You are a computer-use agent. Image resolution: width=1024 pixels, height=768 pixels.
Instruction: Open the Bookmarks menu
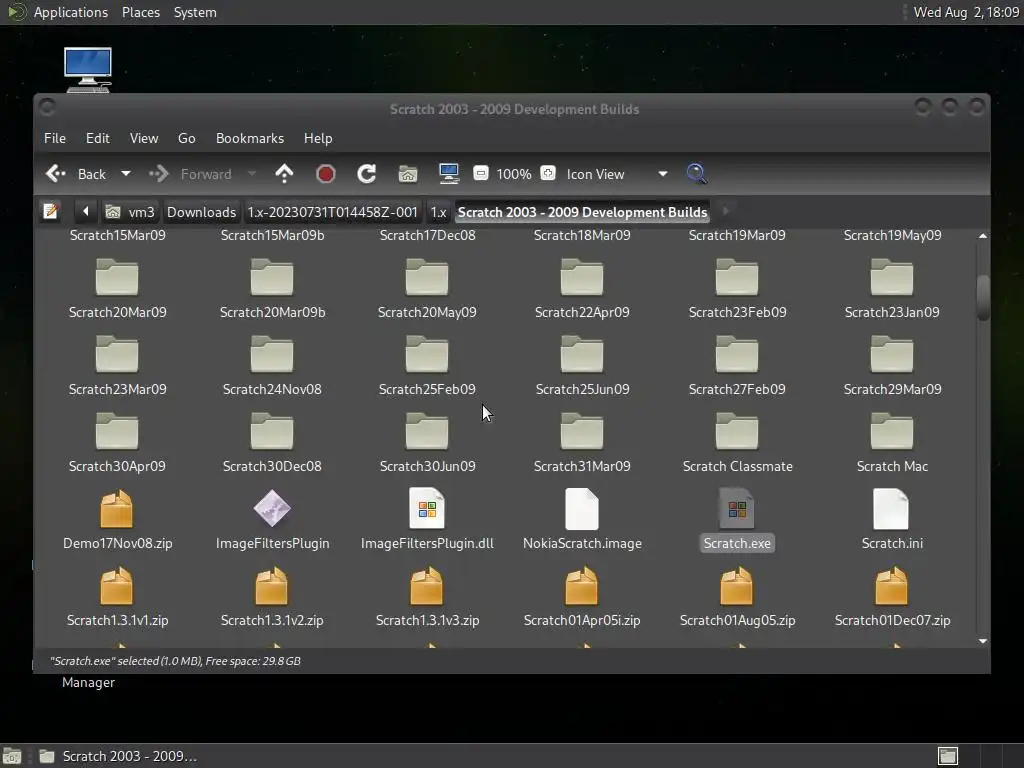coord(250,138)
